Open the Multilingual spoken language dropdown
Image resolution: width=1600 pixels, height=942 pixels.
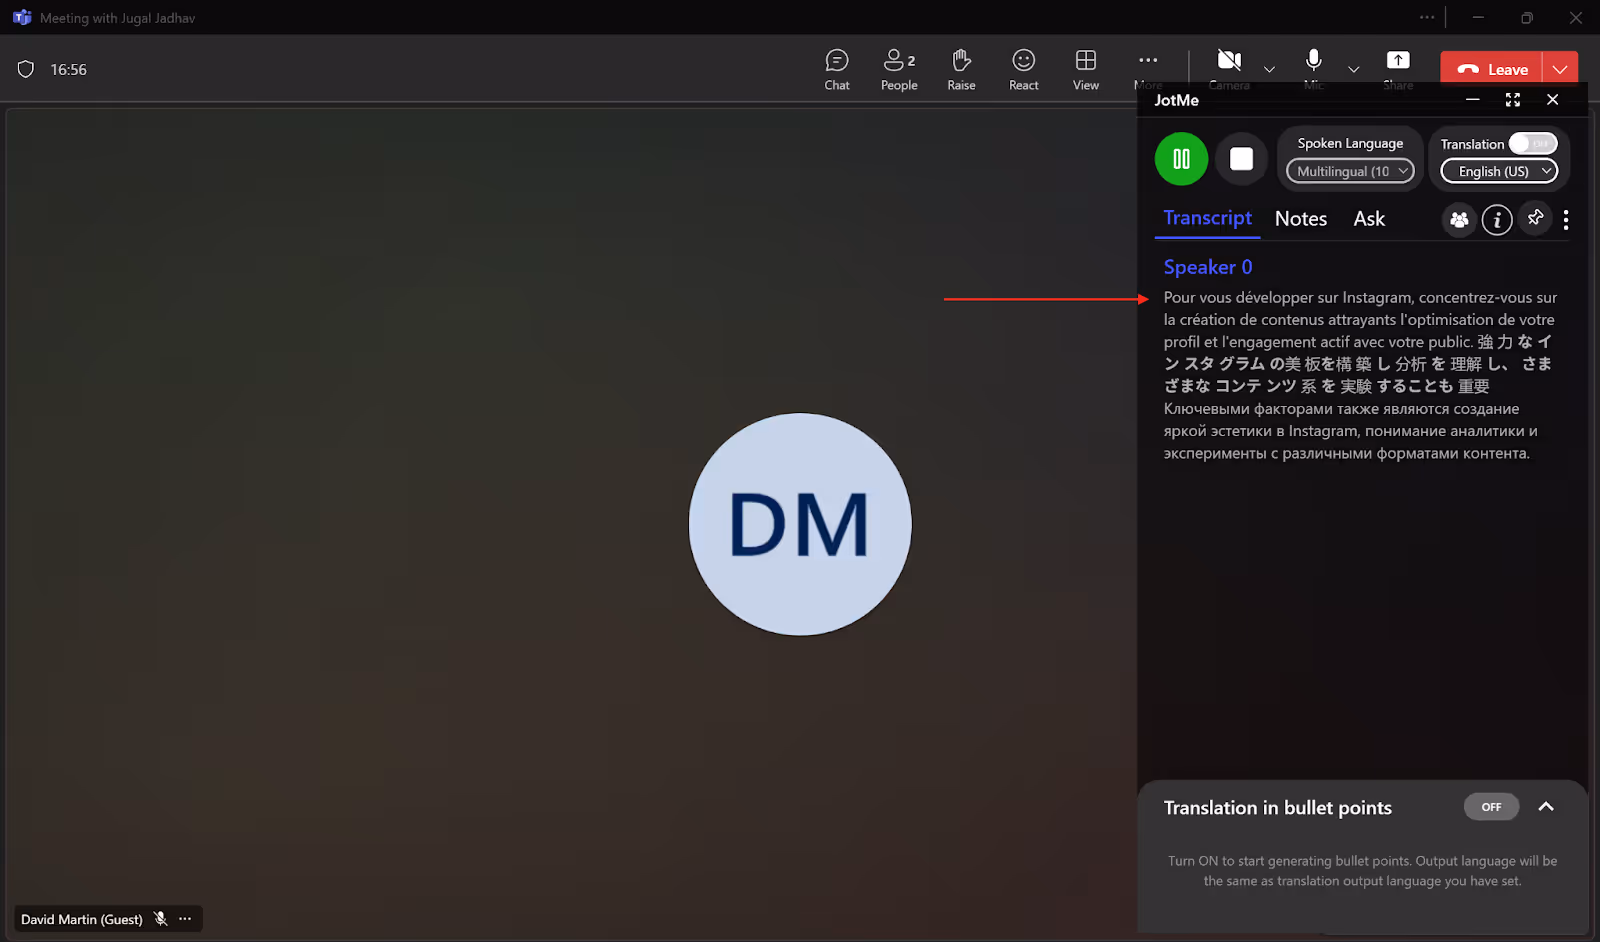pyautogui.click(x=1350, y=171)
